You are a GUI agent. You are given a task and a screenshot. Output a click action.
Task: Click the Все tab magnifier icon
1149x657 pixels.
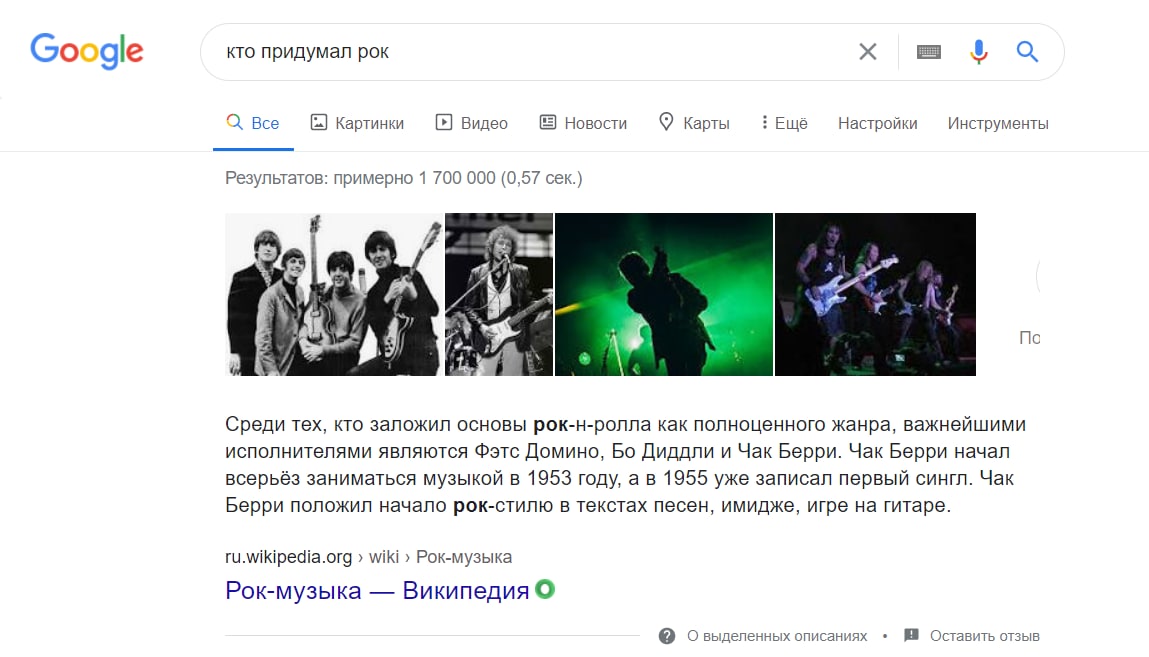(x=234, y=122)
